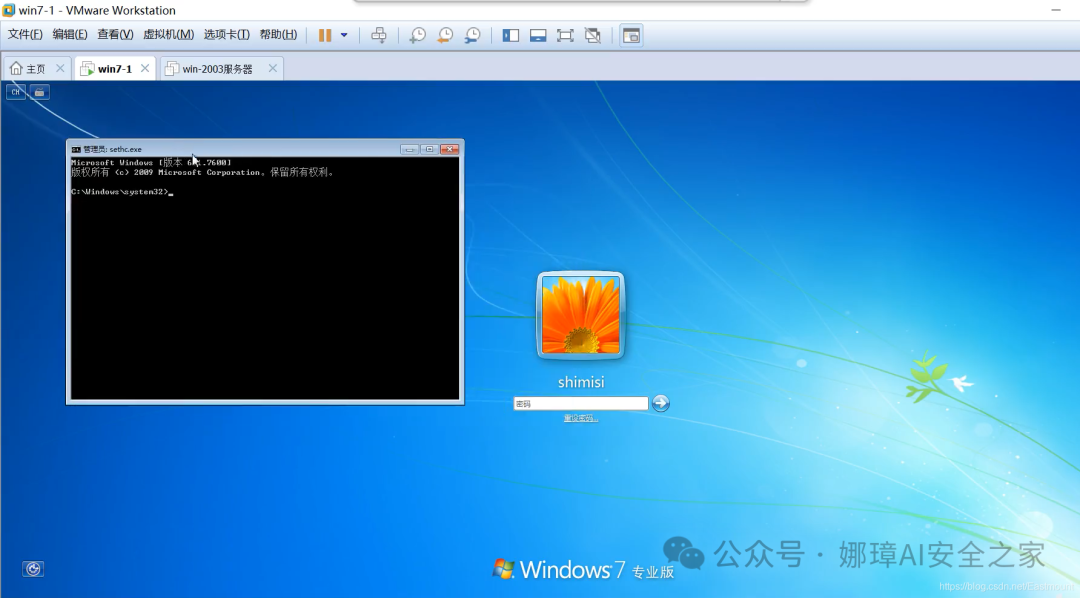Open the 虚拟机(M) menu

pyautogui.click(x=168, y=34)
